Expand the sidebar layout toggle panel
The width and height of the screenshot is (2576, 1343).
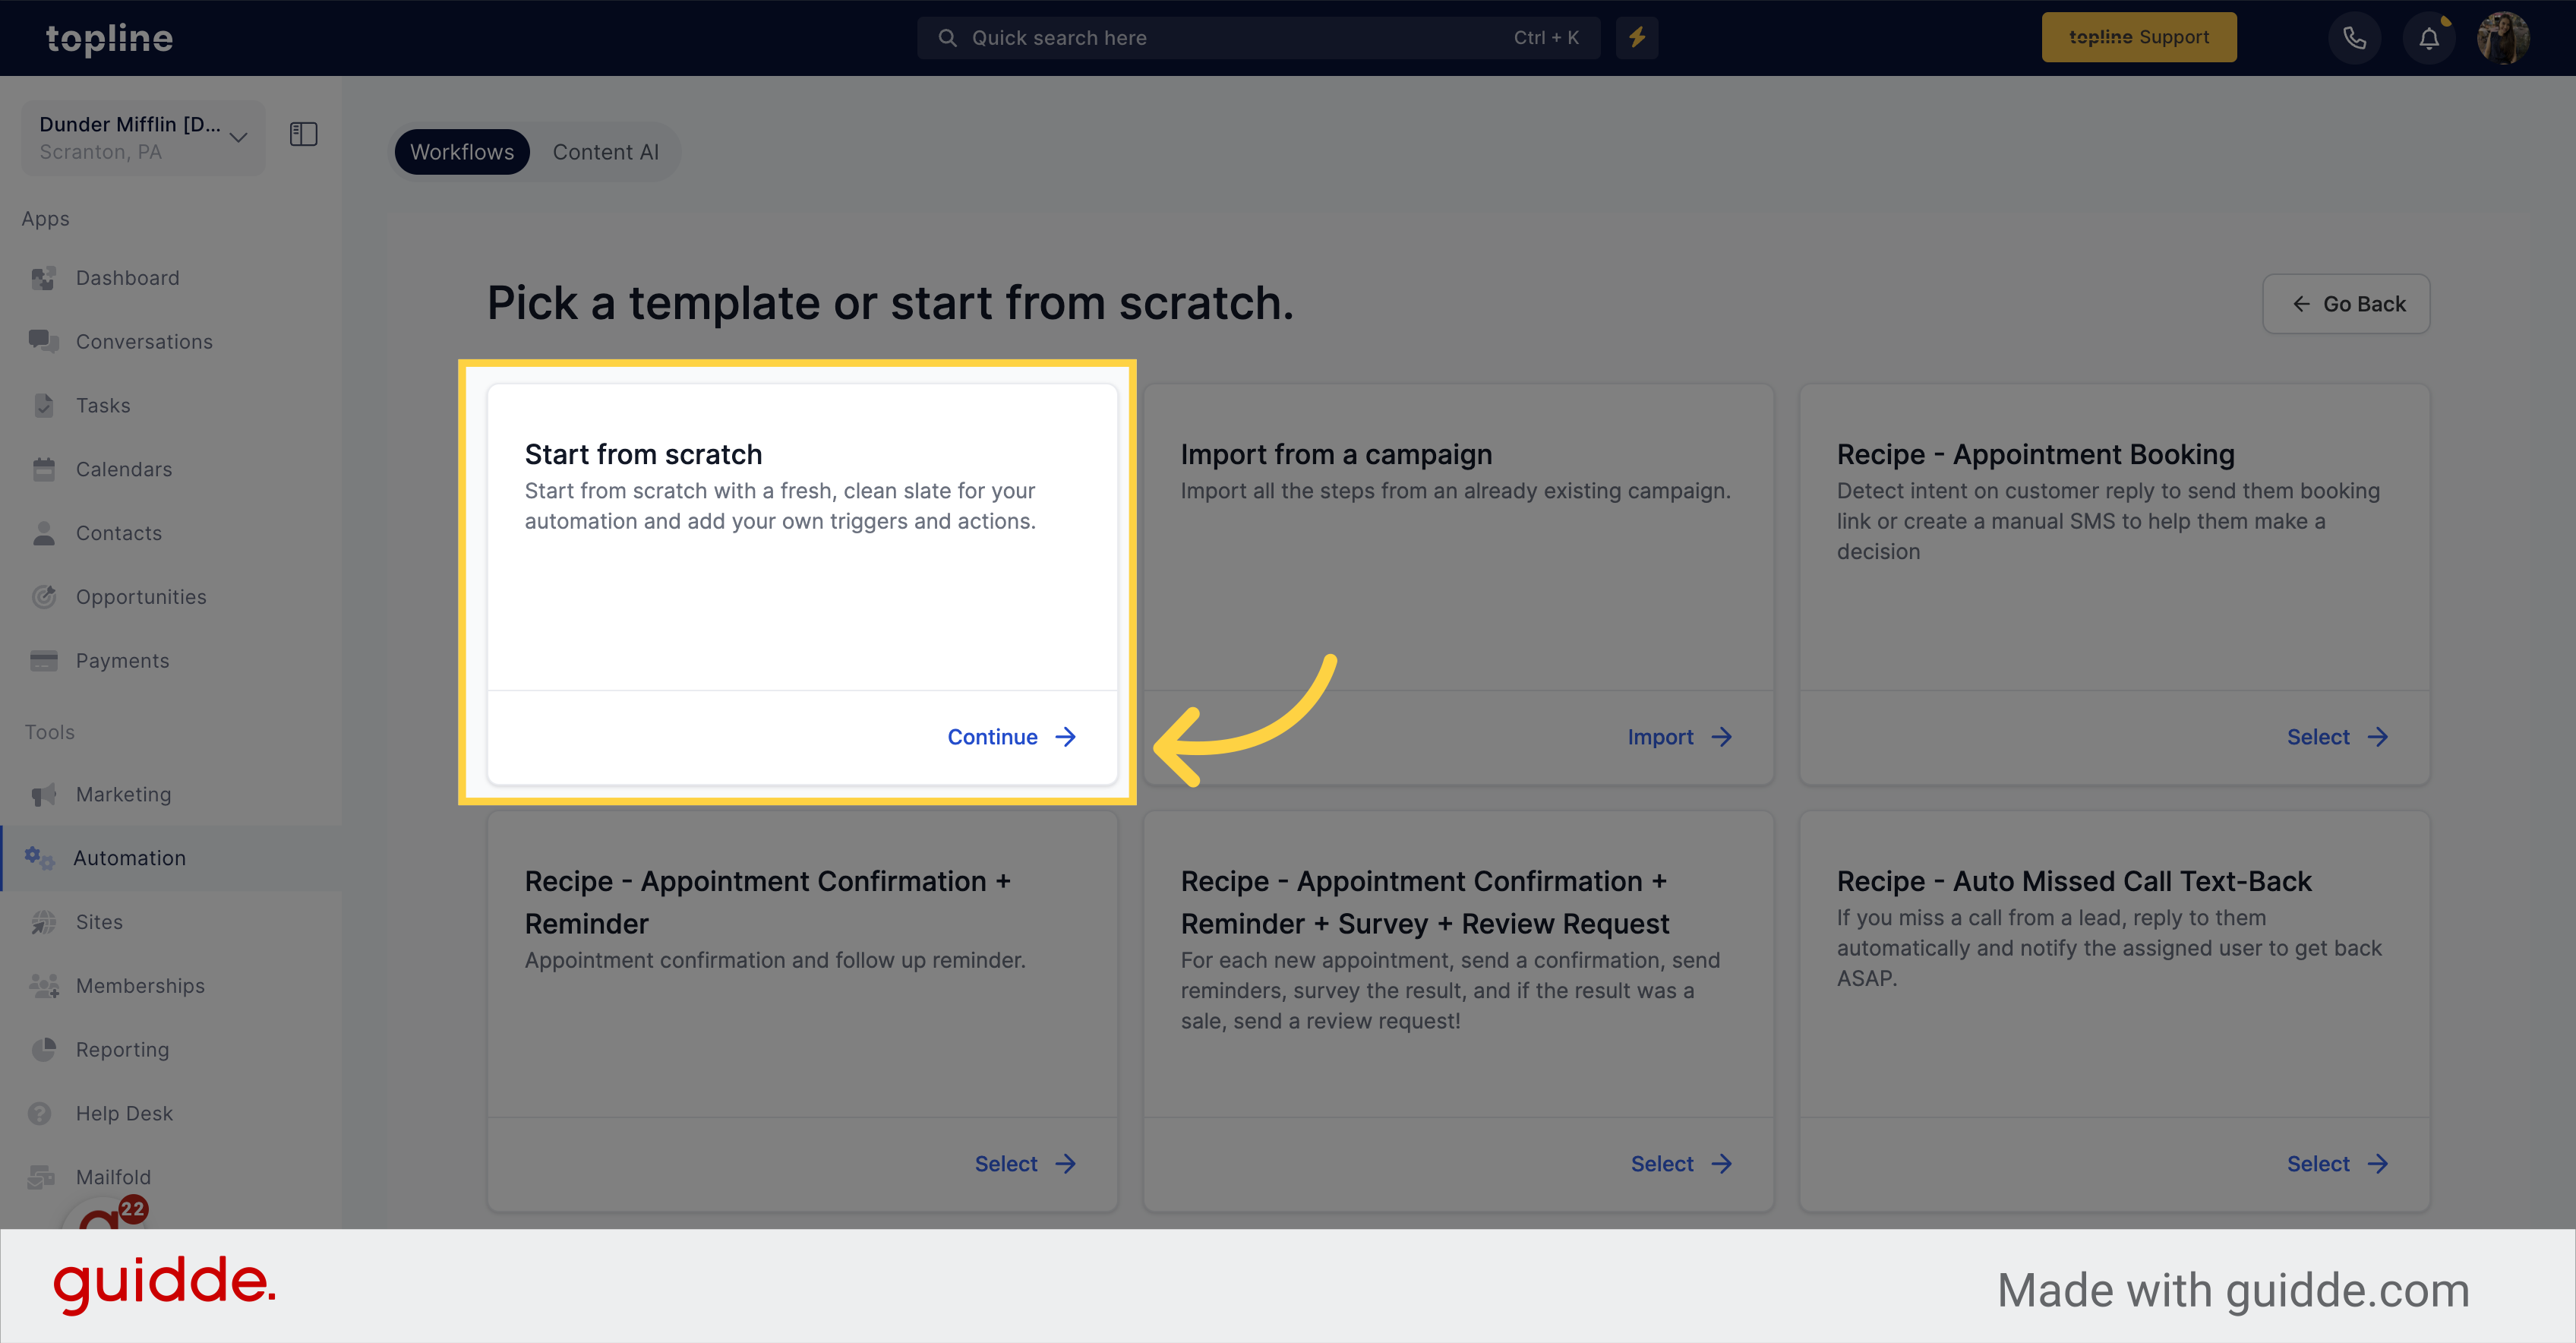[x=303, y=133]
